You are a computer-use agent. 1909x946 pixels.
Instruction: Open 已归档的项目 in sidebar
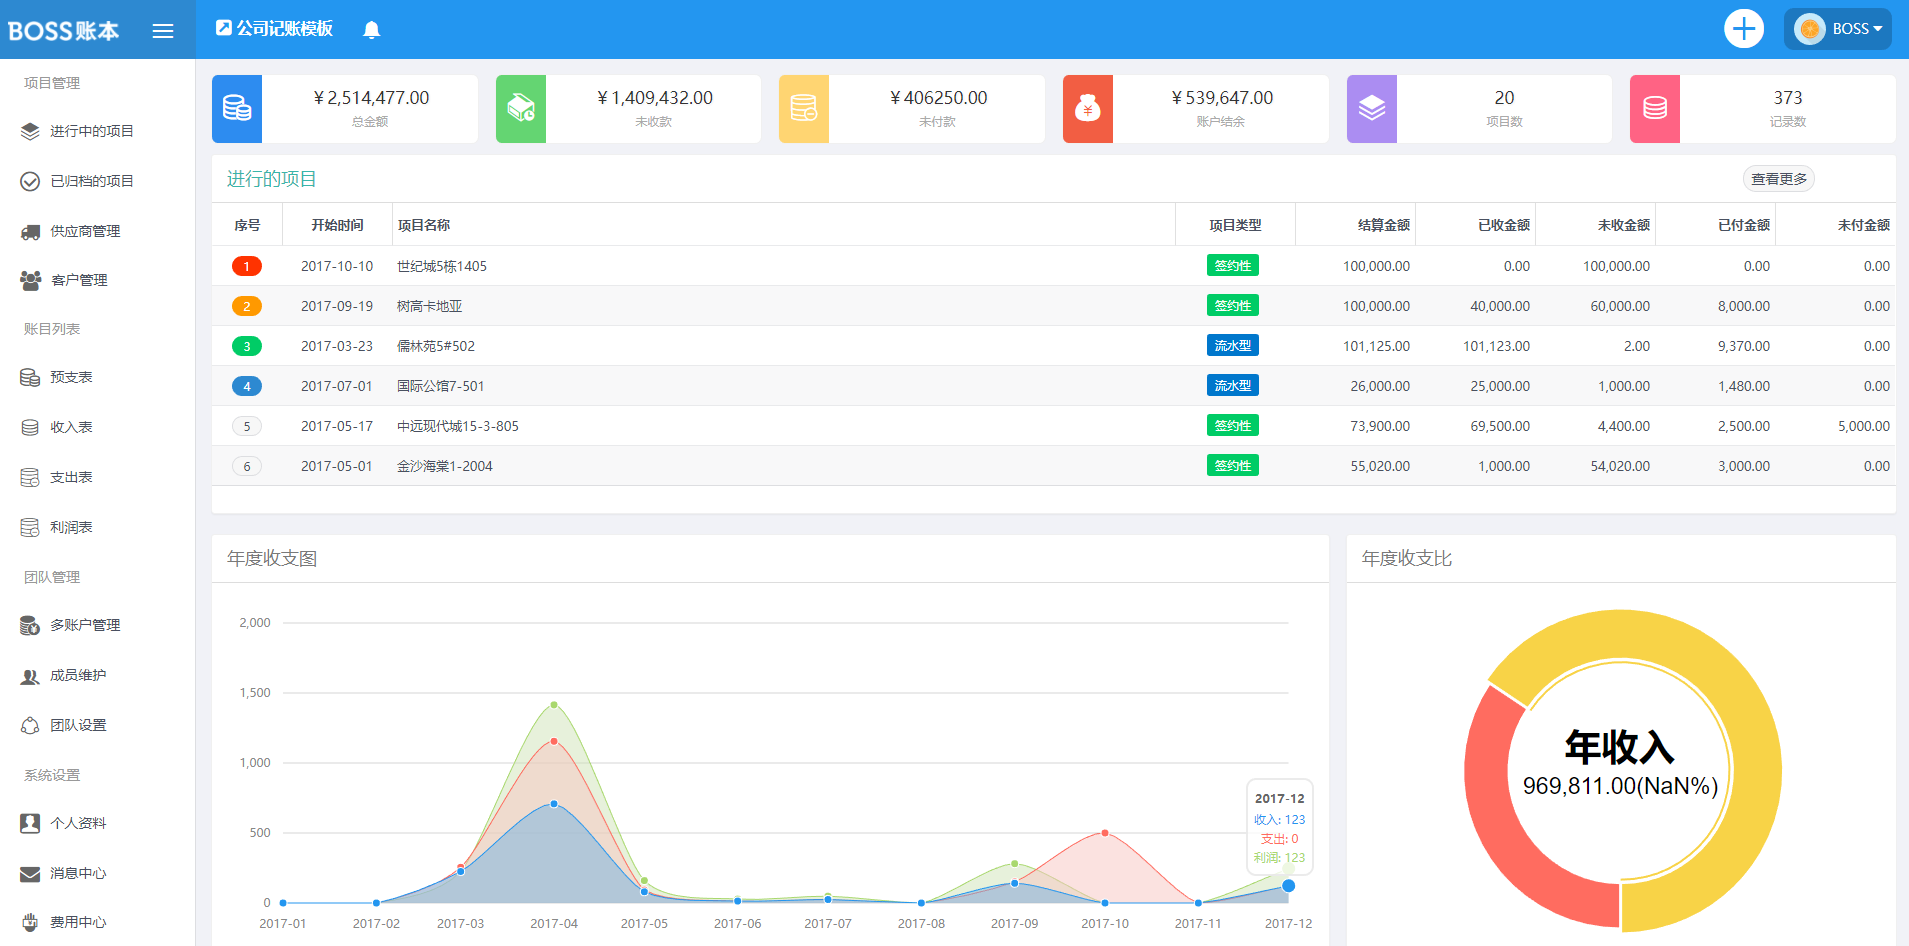point(92,181)
